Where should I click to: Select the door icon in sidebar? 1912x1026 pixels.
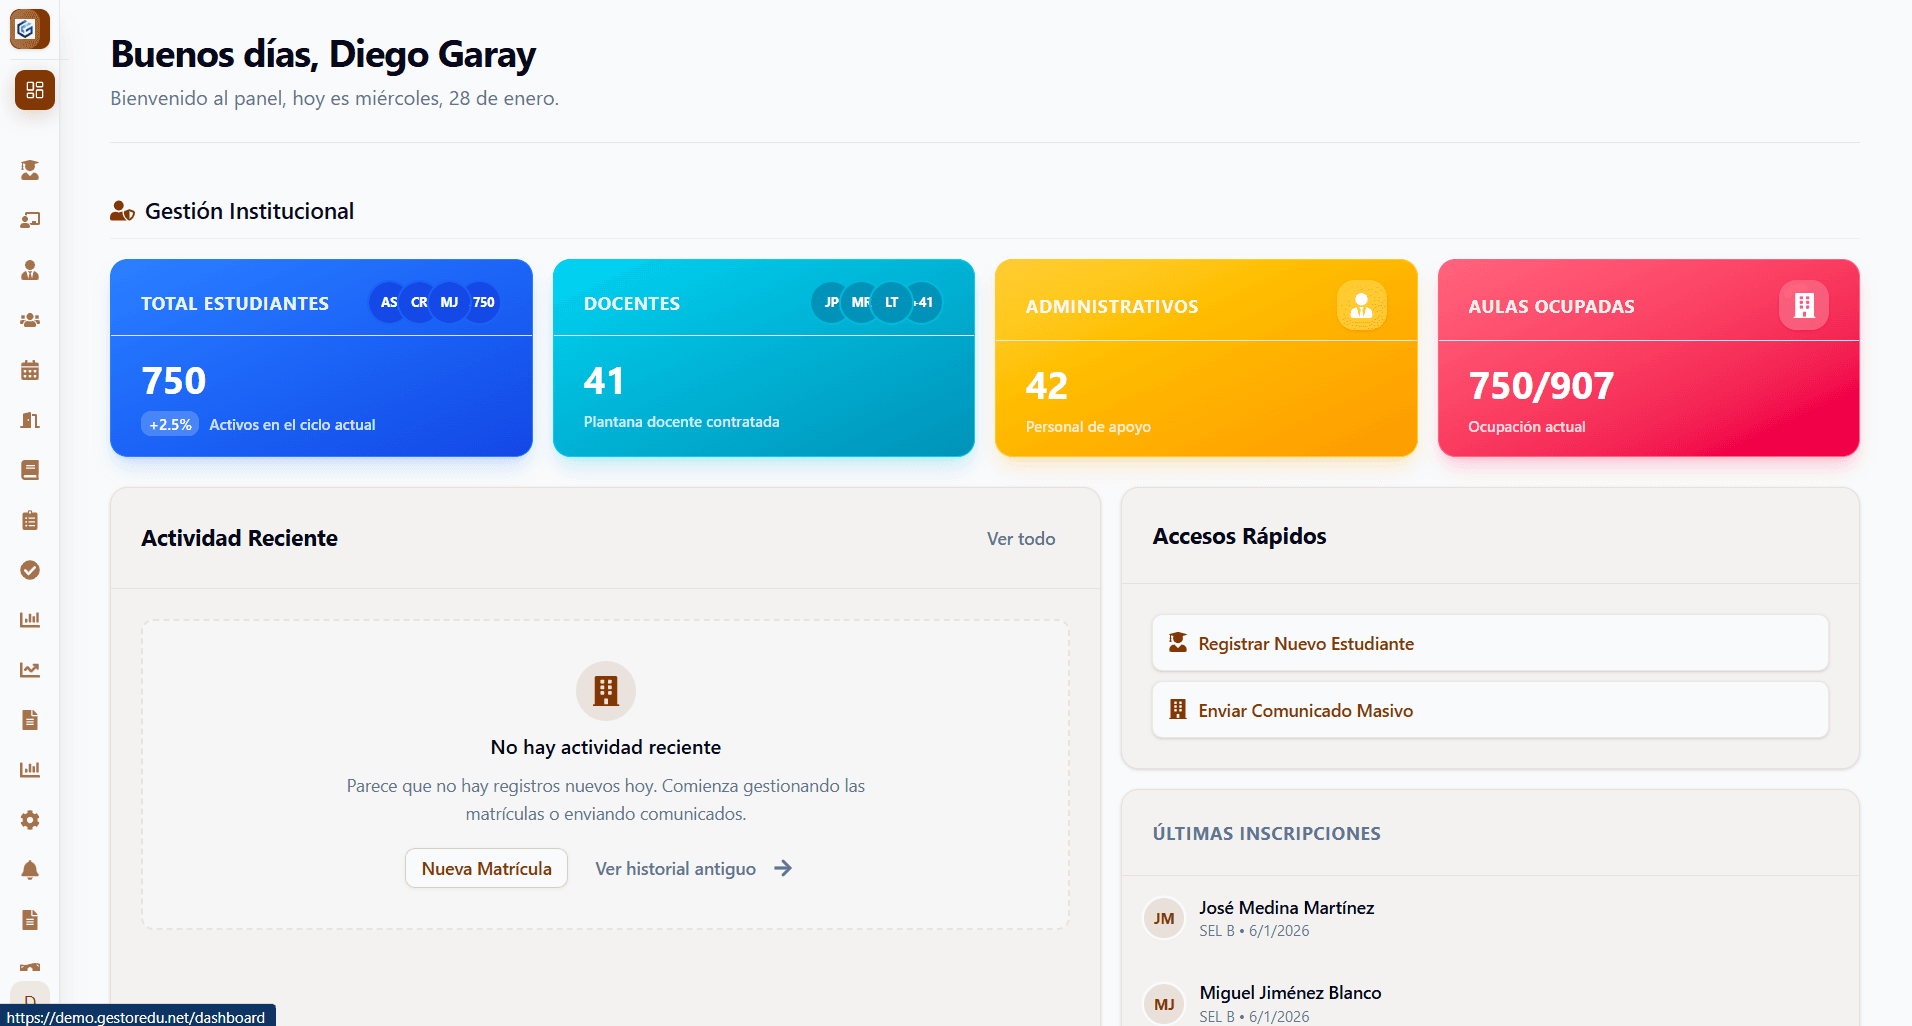coord(30,420)
